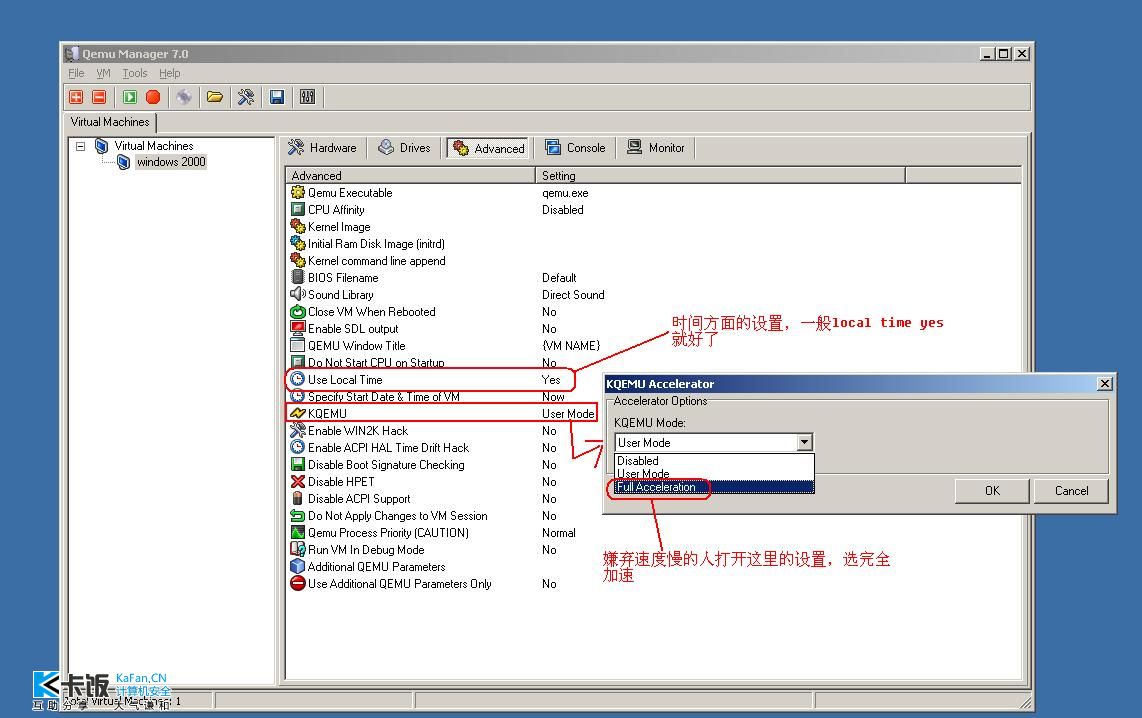
Task: Switch to the Console tab
Action: coord(575,148)
